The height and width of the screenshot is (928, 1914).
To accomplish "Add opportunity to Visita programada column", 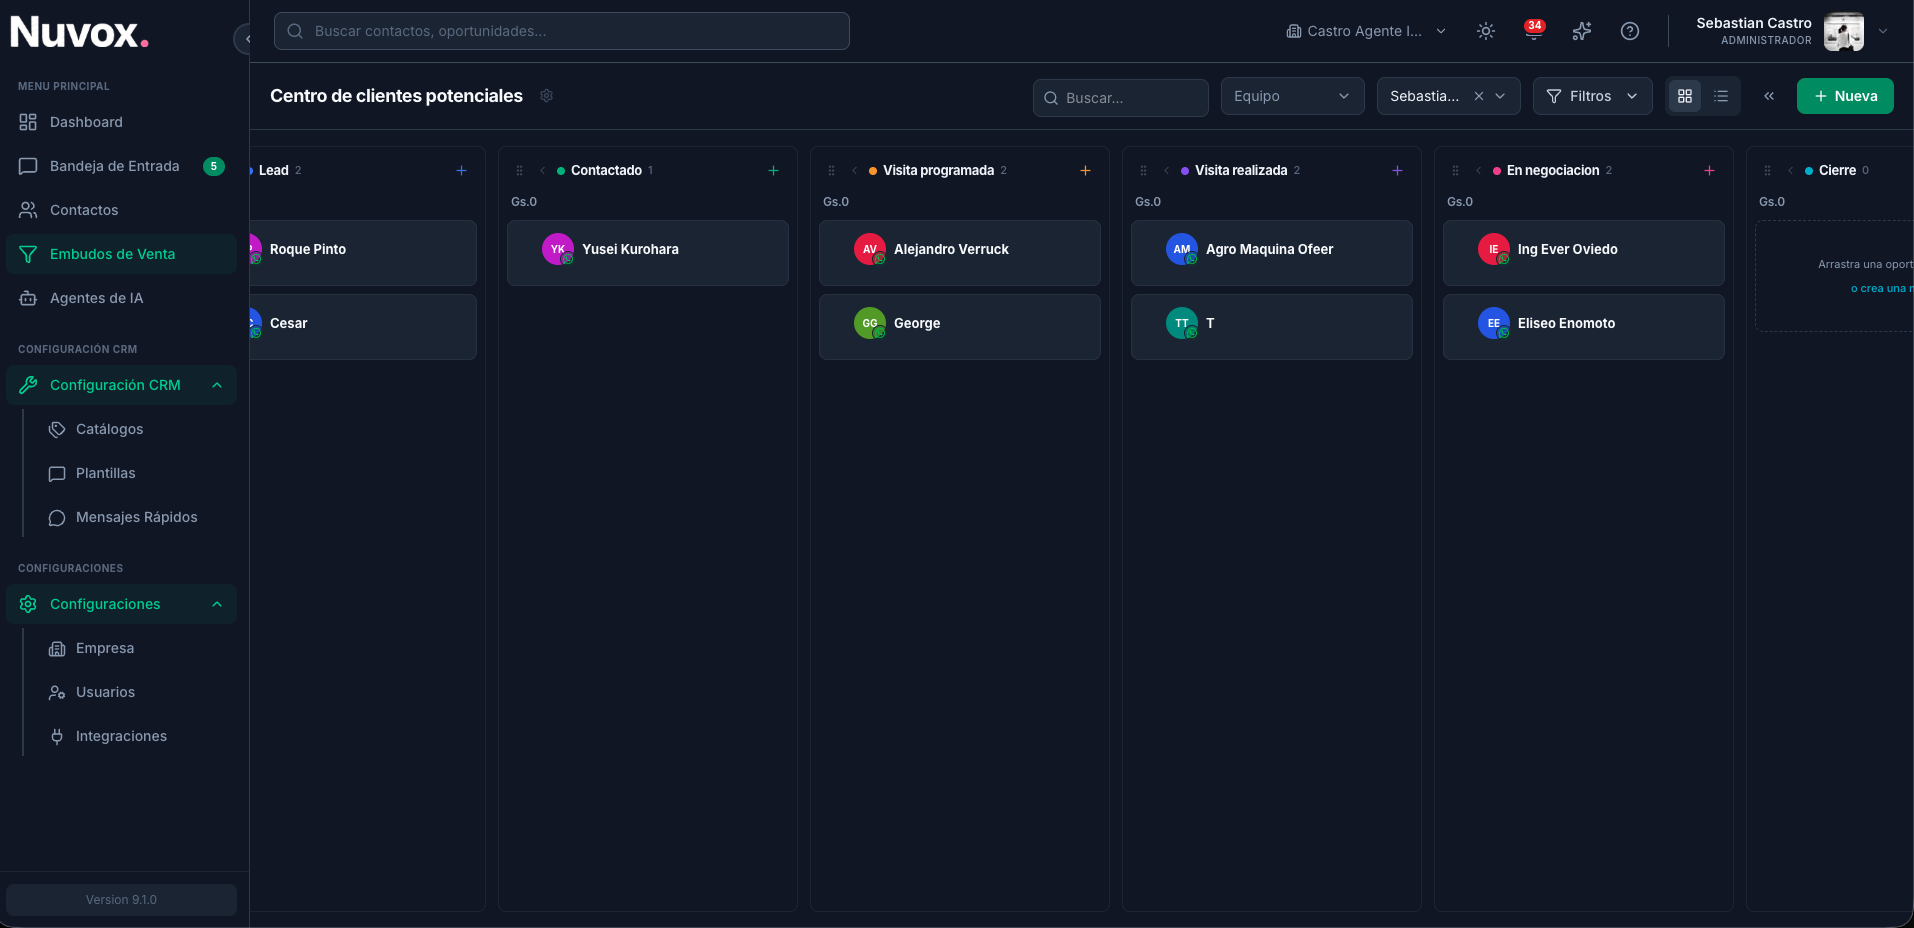I will pos(1085,171).
